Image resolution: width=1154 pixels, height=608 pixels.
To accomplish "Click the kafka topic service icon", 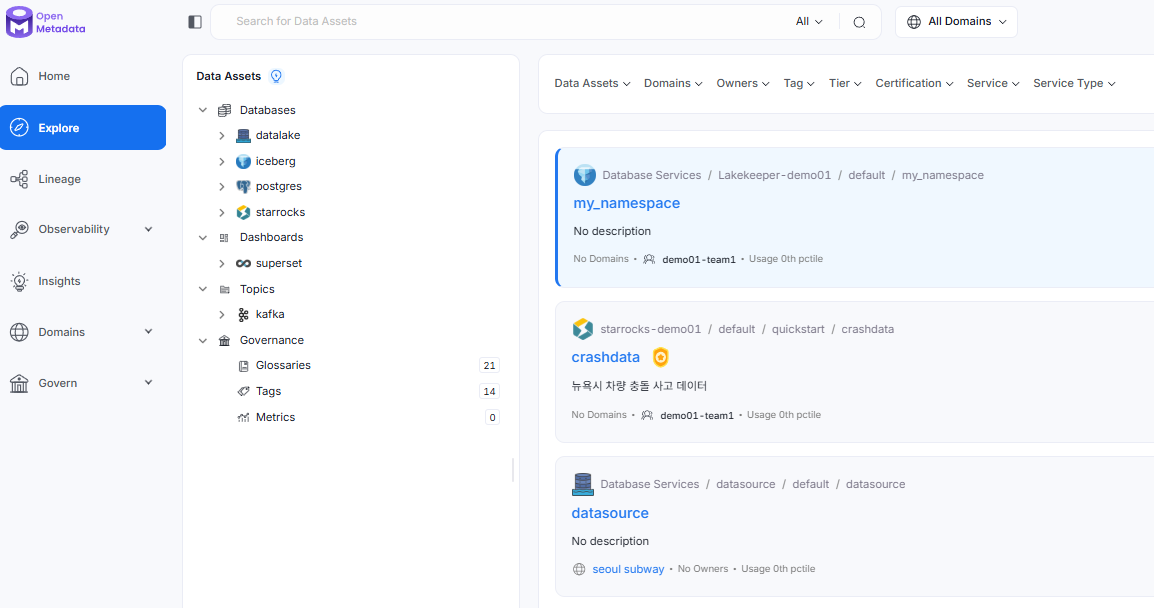I will coord(243,314).
